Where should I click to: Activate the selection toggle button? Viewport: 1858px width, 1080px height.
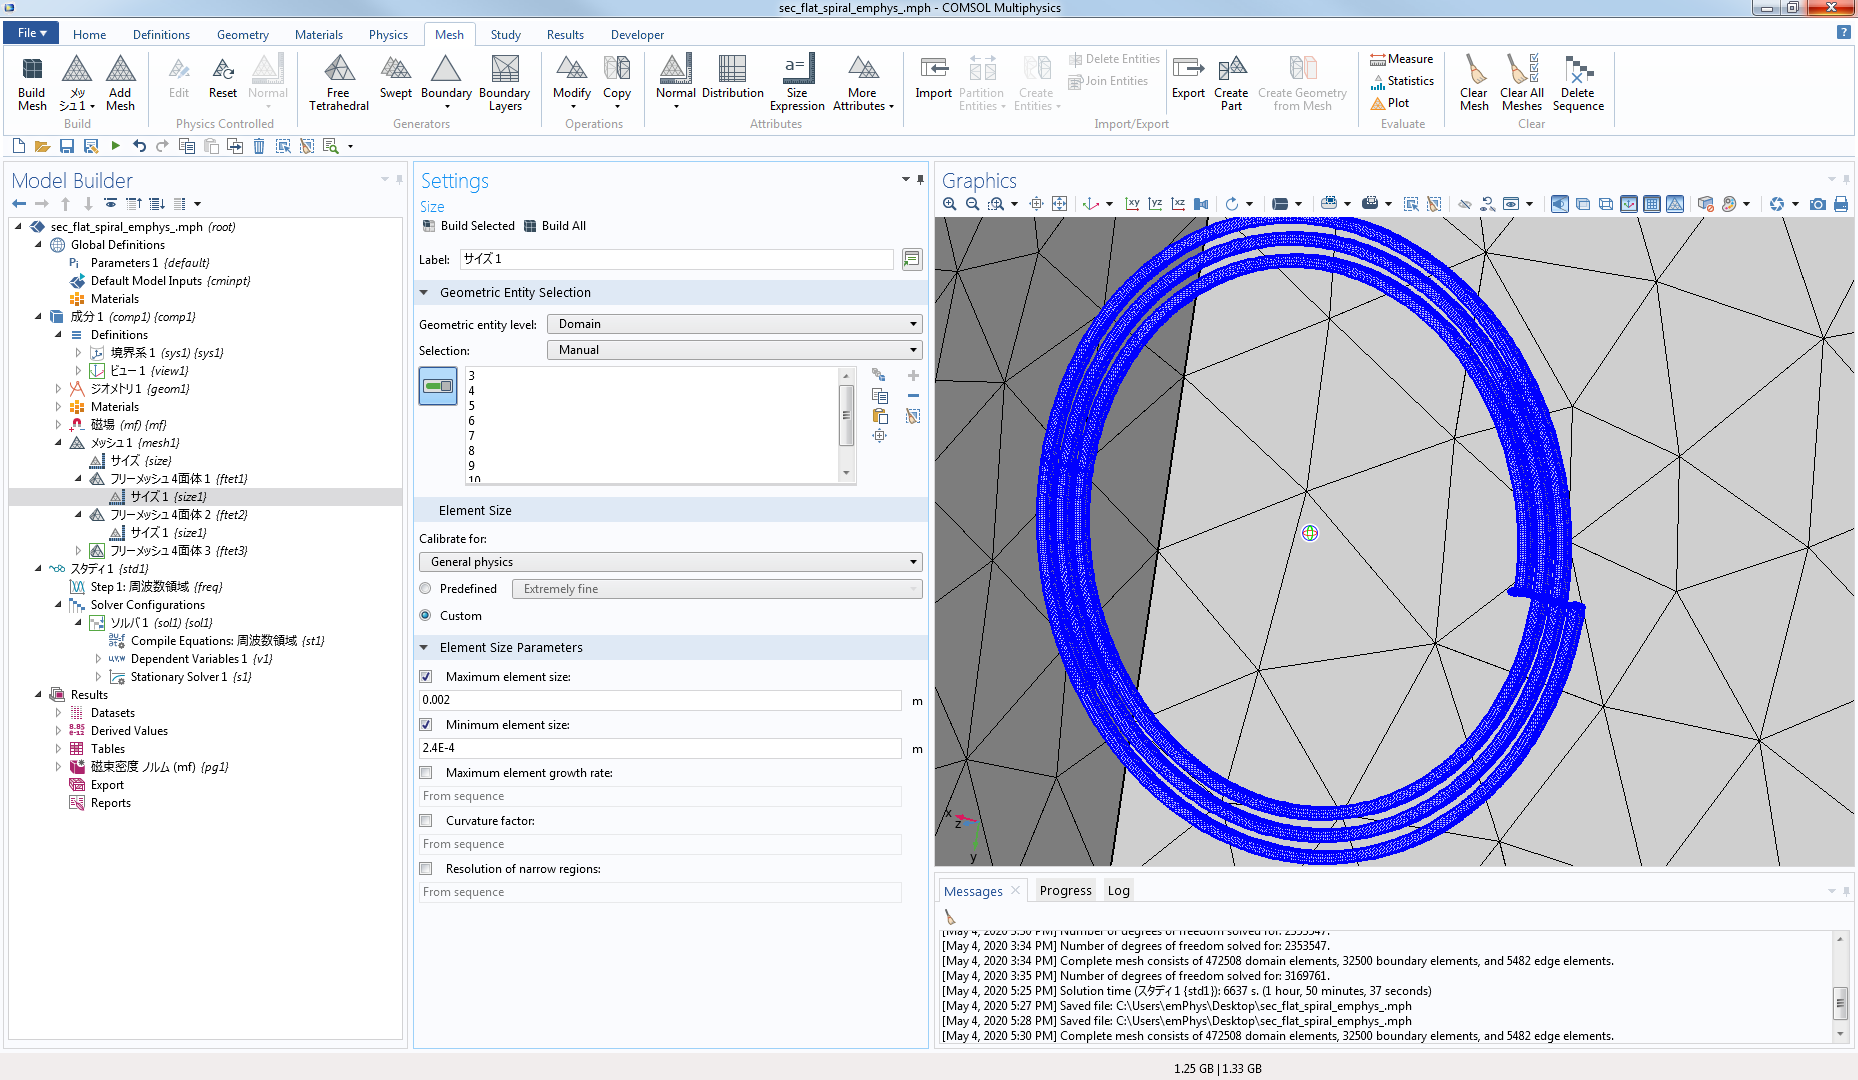[438, 386]
